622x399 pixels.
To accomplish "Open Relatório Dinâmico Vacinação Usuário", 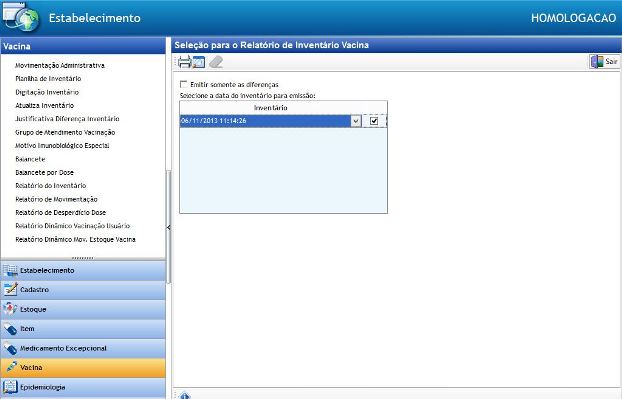I will tap(73, 226).
